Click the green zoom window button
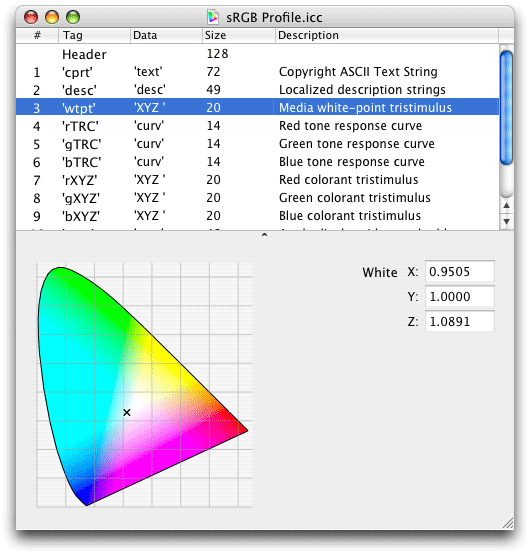531x557 pixels. click(x=73, y=17)
